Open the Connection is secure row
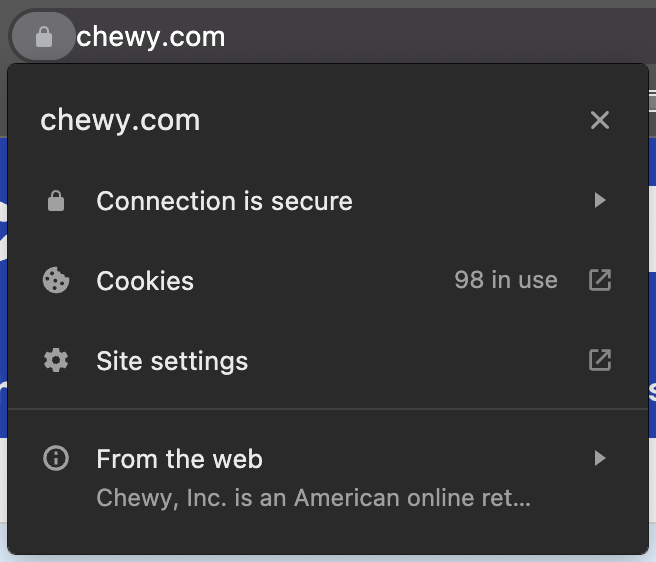The width and height of the screenshot is (656, 562). tap(328, 201)
